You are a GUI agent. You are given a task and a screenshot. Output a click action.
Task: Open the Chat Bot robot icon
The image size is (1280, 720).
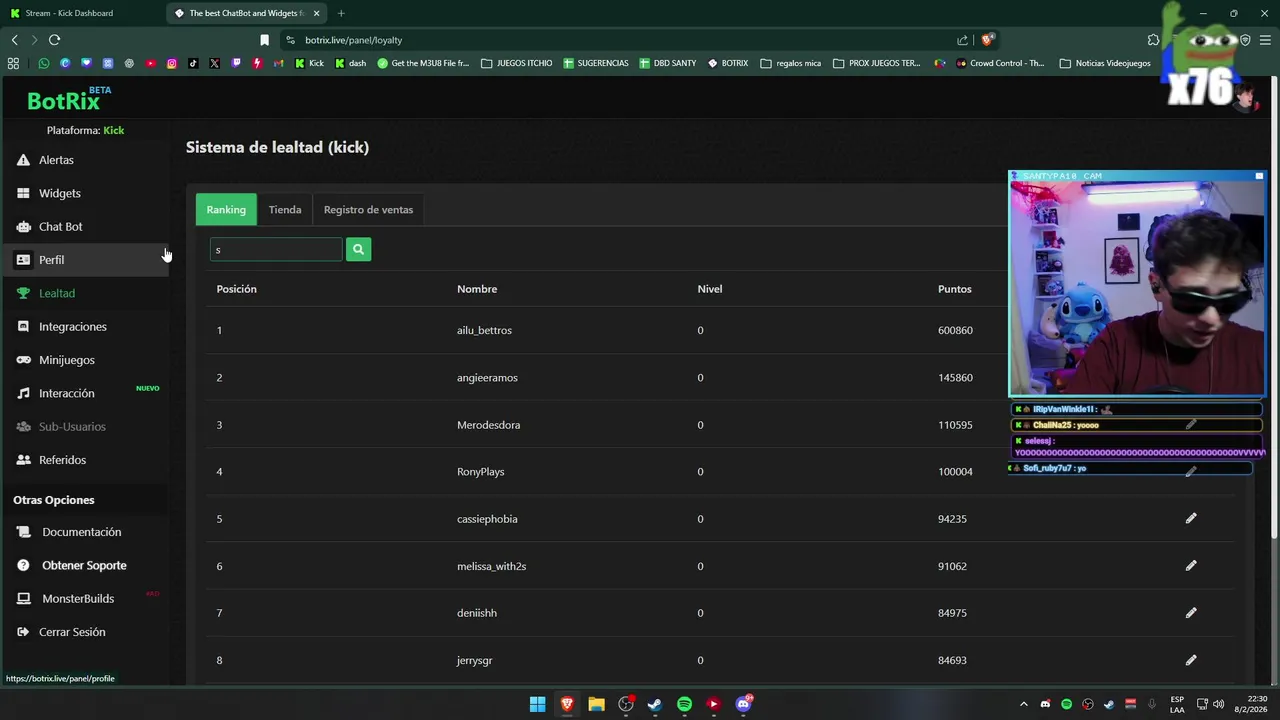(x=23, y=227)
